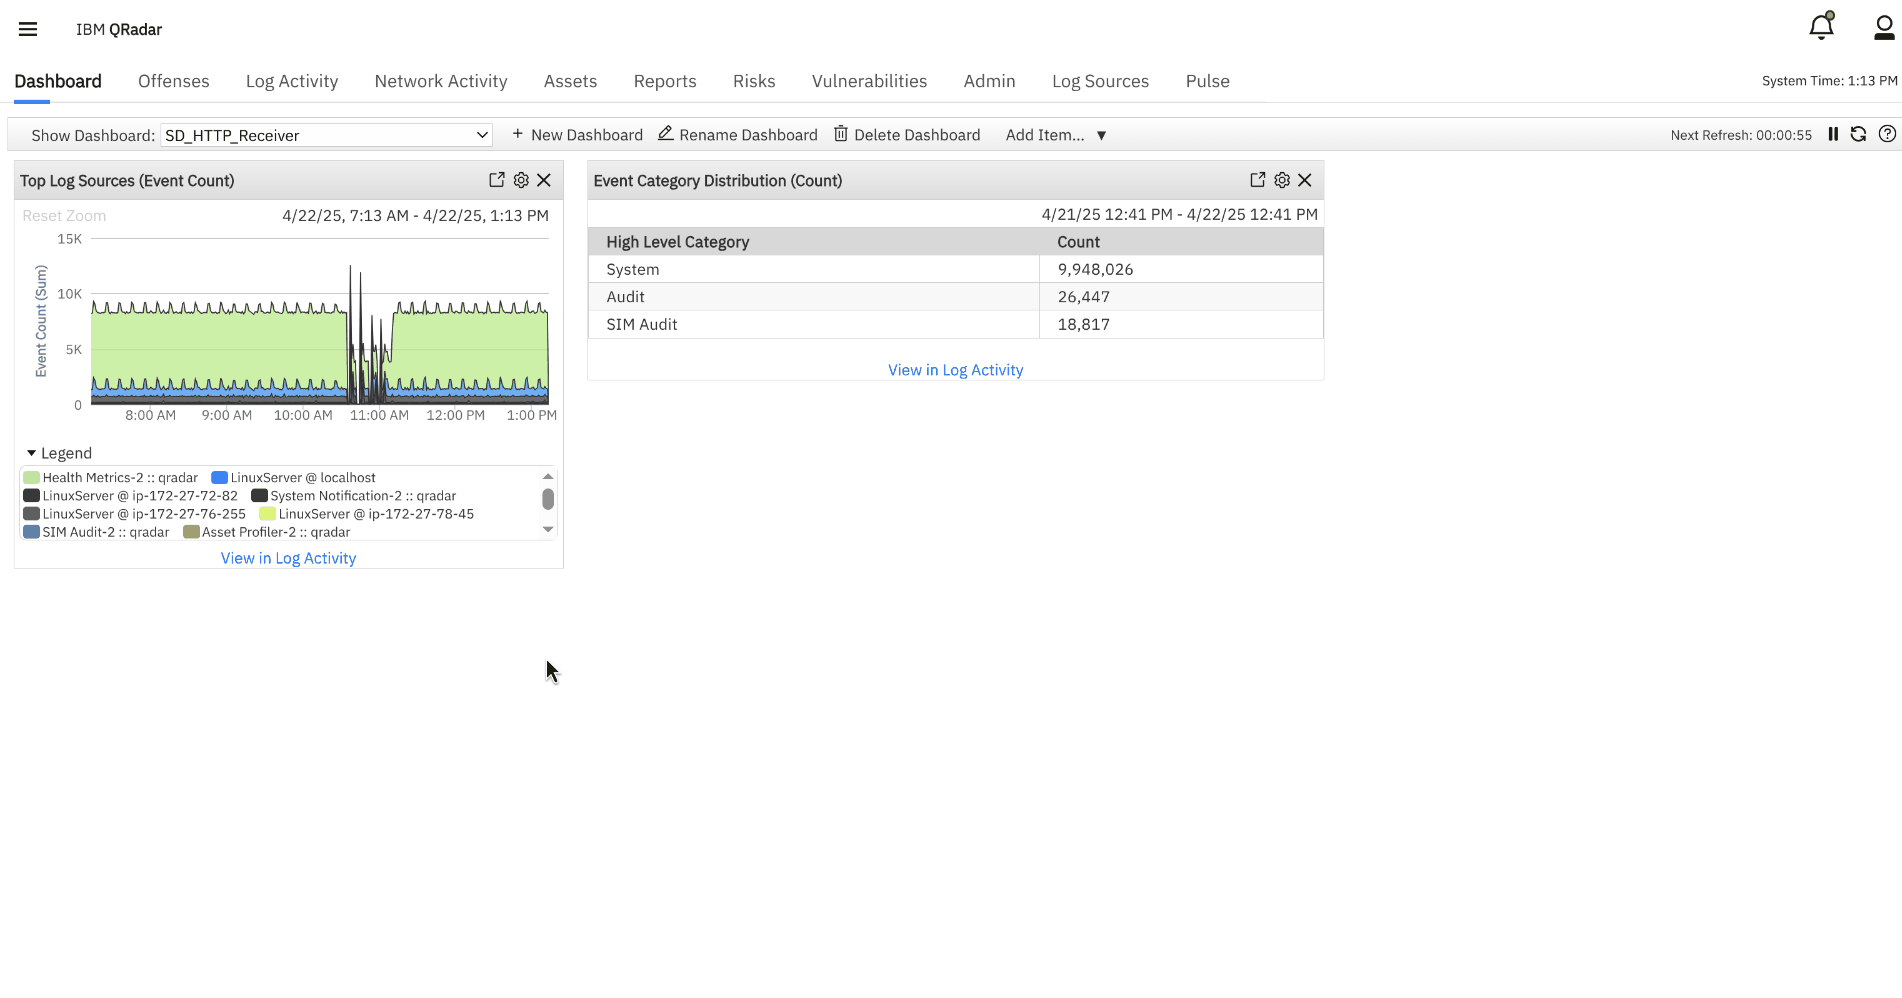Open the dashboard help icon
Screen dimensions: 1902x998
pos(1887,134)
